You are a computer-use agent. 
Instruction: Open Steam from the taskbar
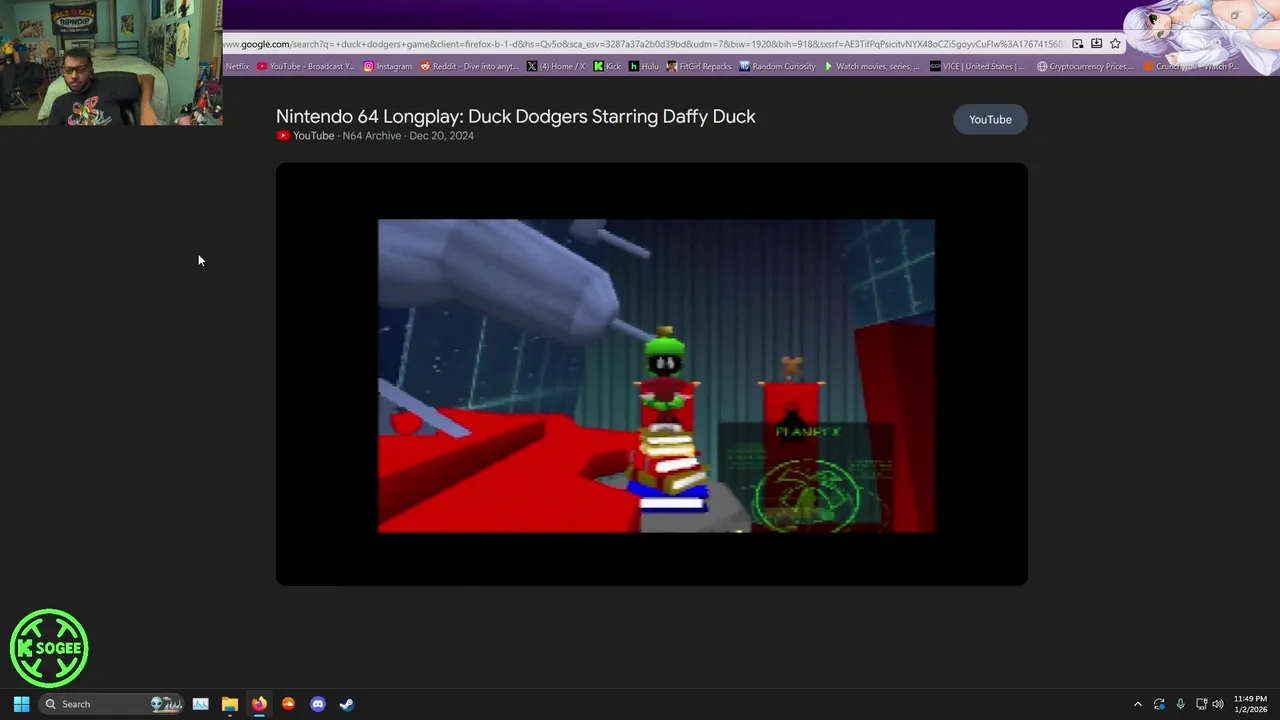click(347, 704)
